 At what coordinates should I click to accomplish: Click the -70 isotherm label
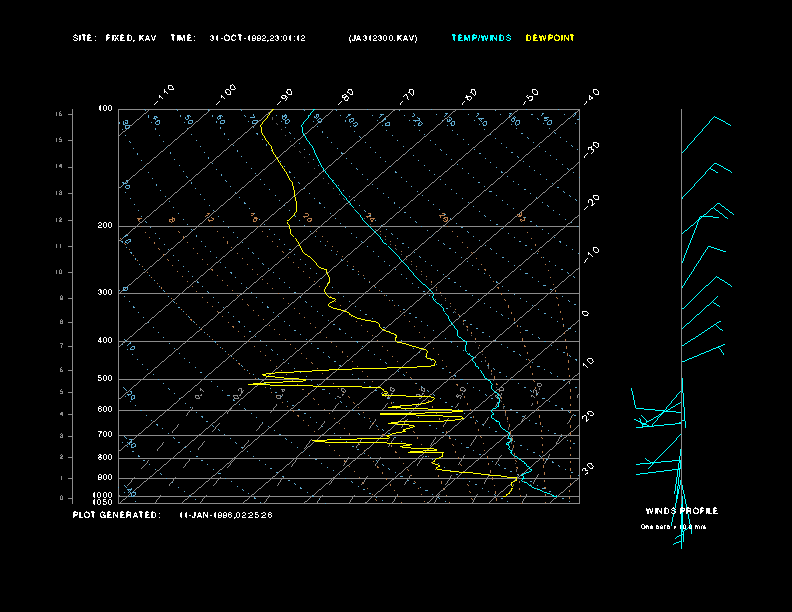coord(408,96)
